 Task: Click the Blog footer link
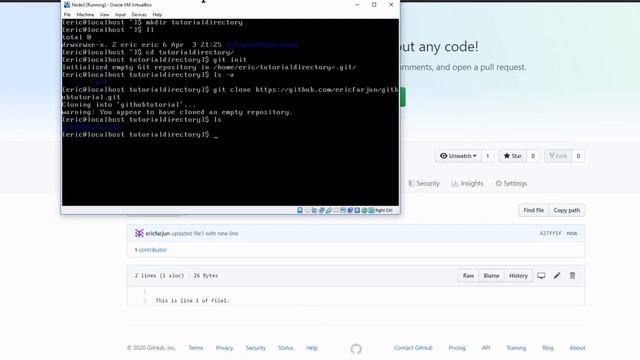pyautogui.click(x=548, y=348)
